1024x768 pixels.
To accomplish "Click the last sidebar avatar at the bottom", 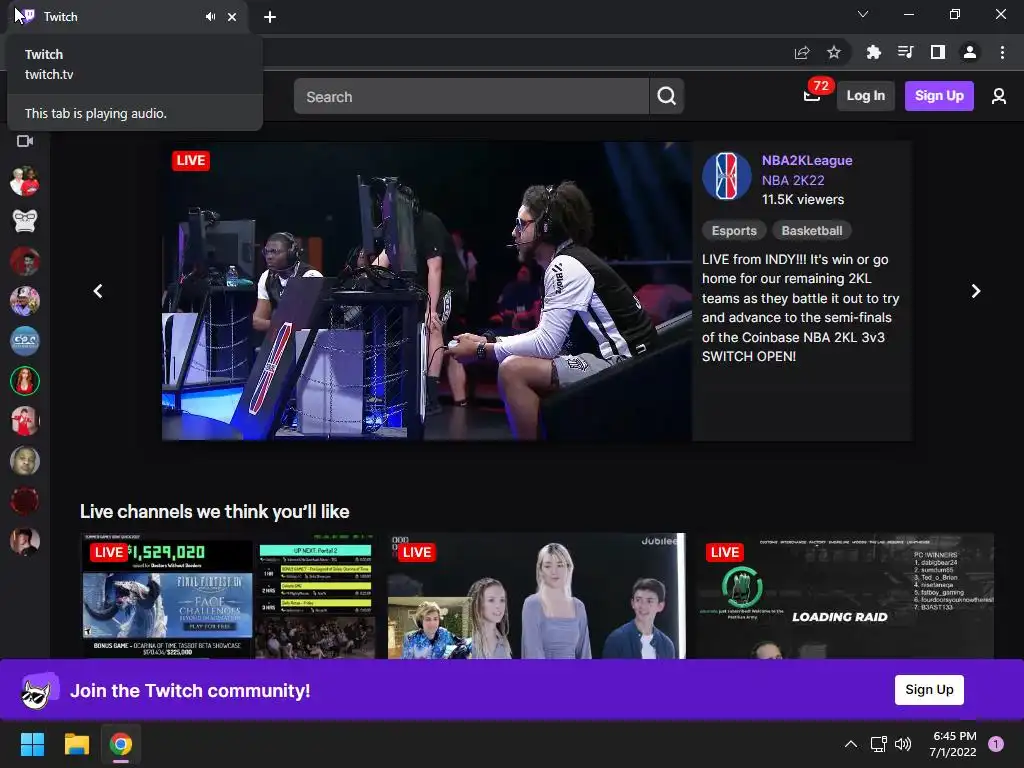I will [25, 541].
